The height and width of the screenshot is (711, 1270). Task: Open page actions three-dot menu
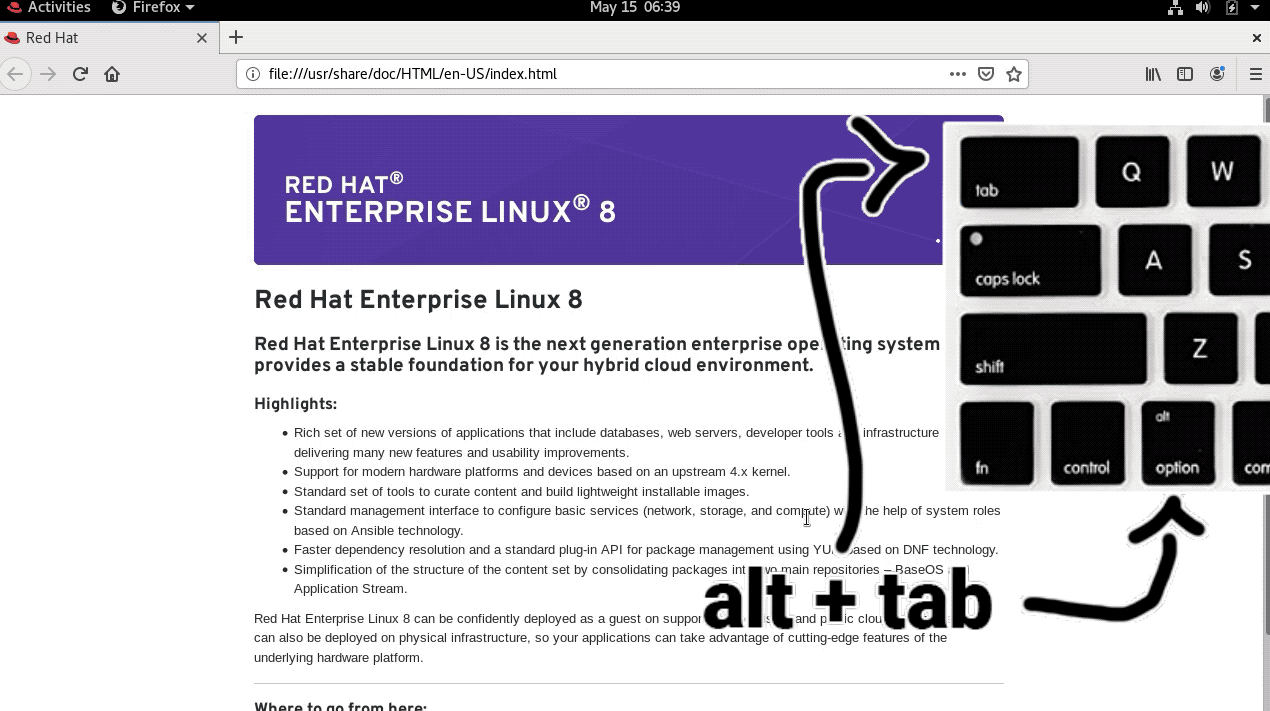point(958,74)
